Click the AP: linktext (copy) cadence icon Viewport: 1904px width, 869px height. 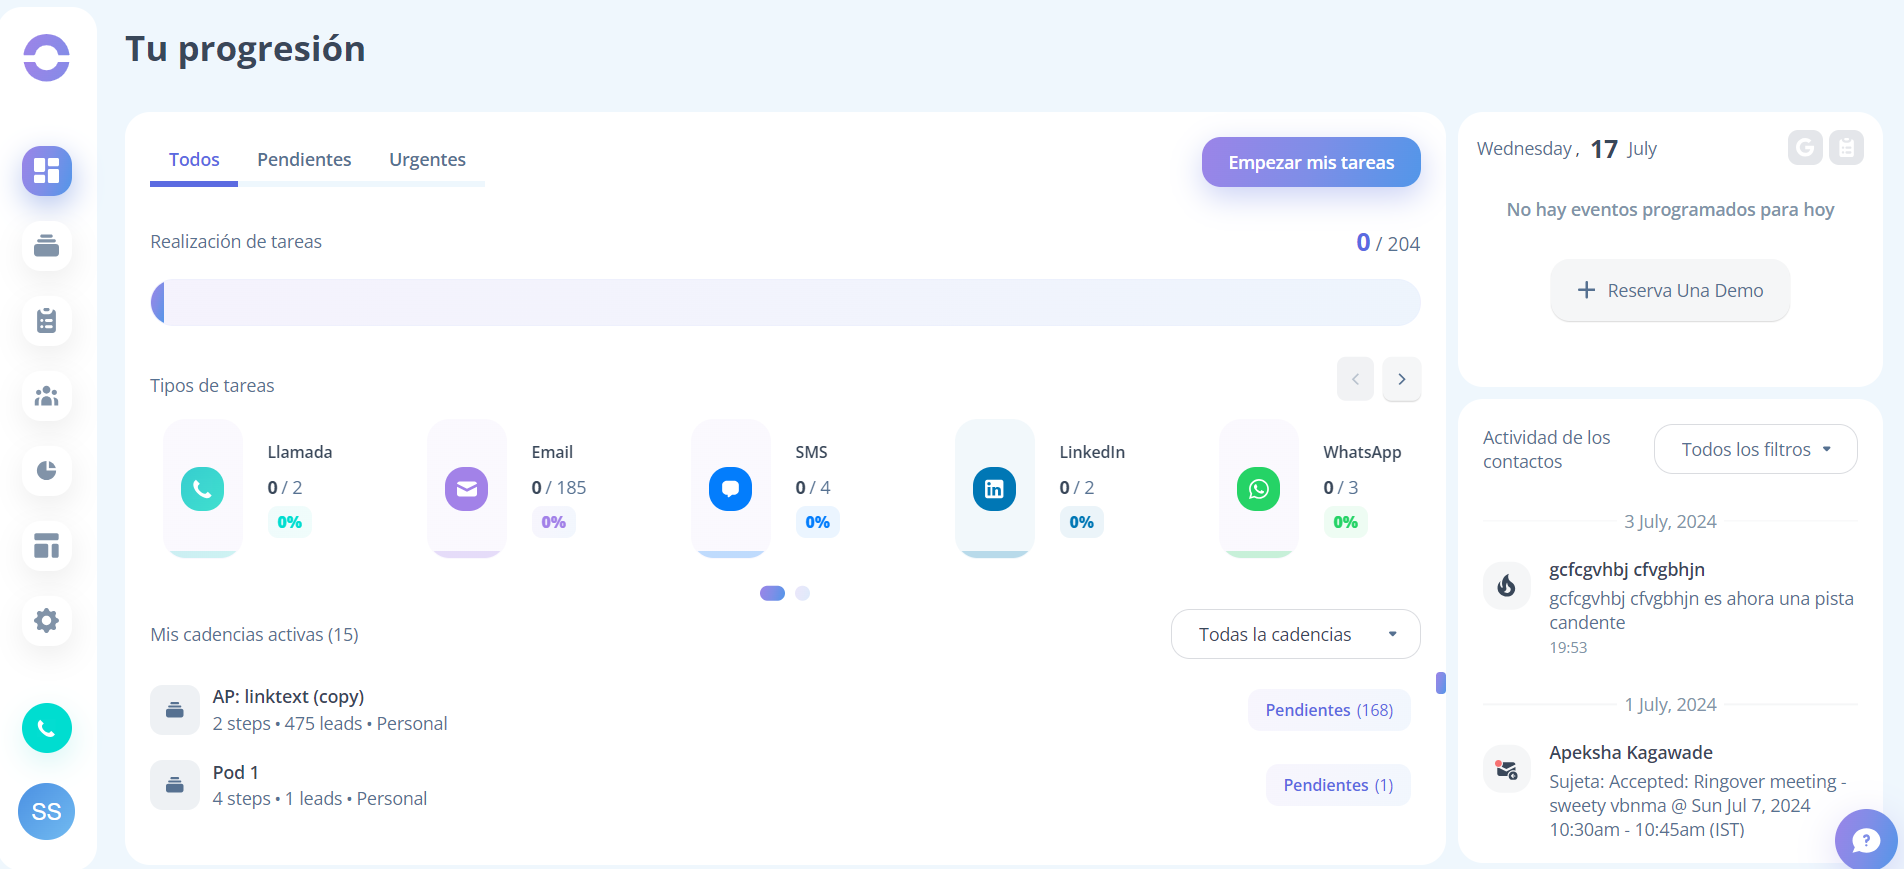175,710
